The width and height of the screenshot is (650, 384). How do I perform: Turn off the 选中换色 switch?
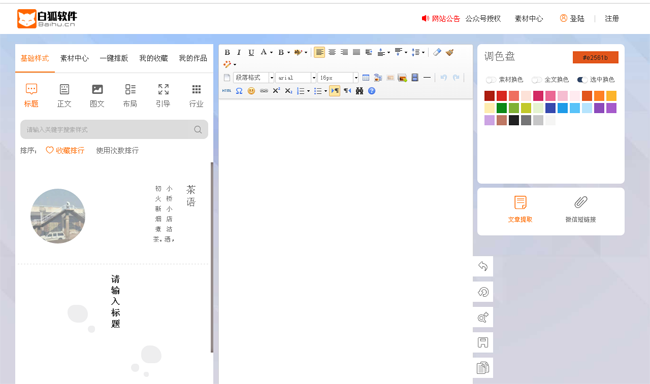[582, 80]
